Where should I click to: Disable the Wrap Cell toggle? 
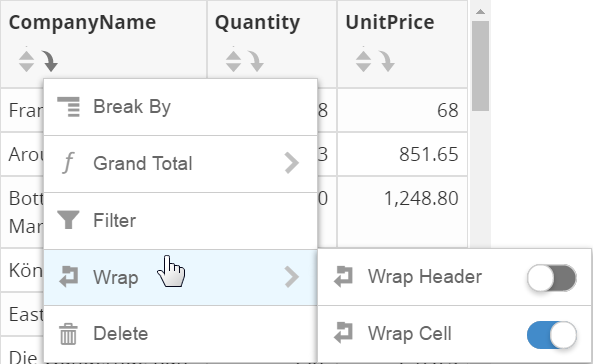(x=551, y=335)
